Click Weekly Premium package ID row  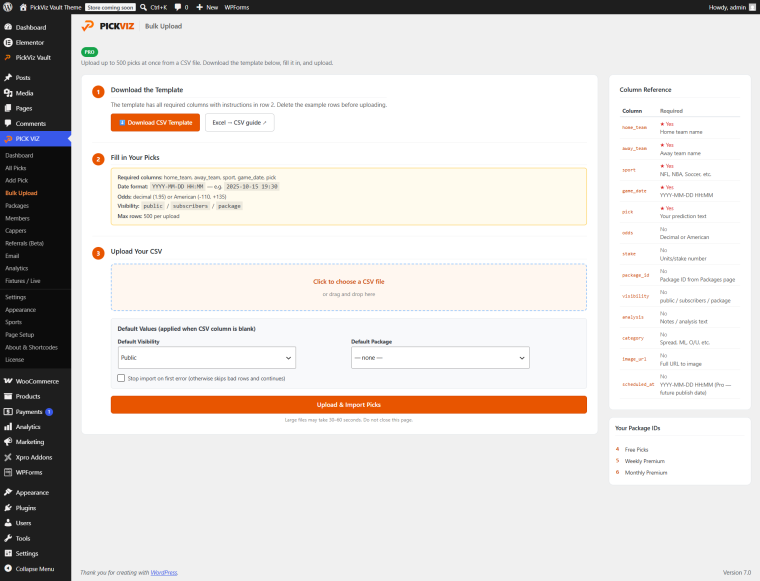(680, 461)
